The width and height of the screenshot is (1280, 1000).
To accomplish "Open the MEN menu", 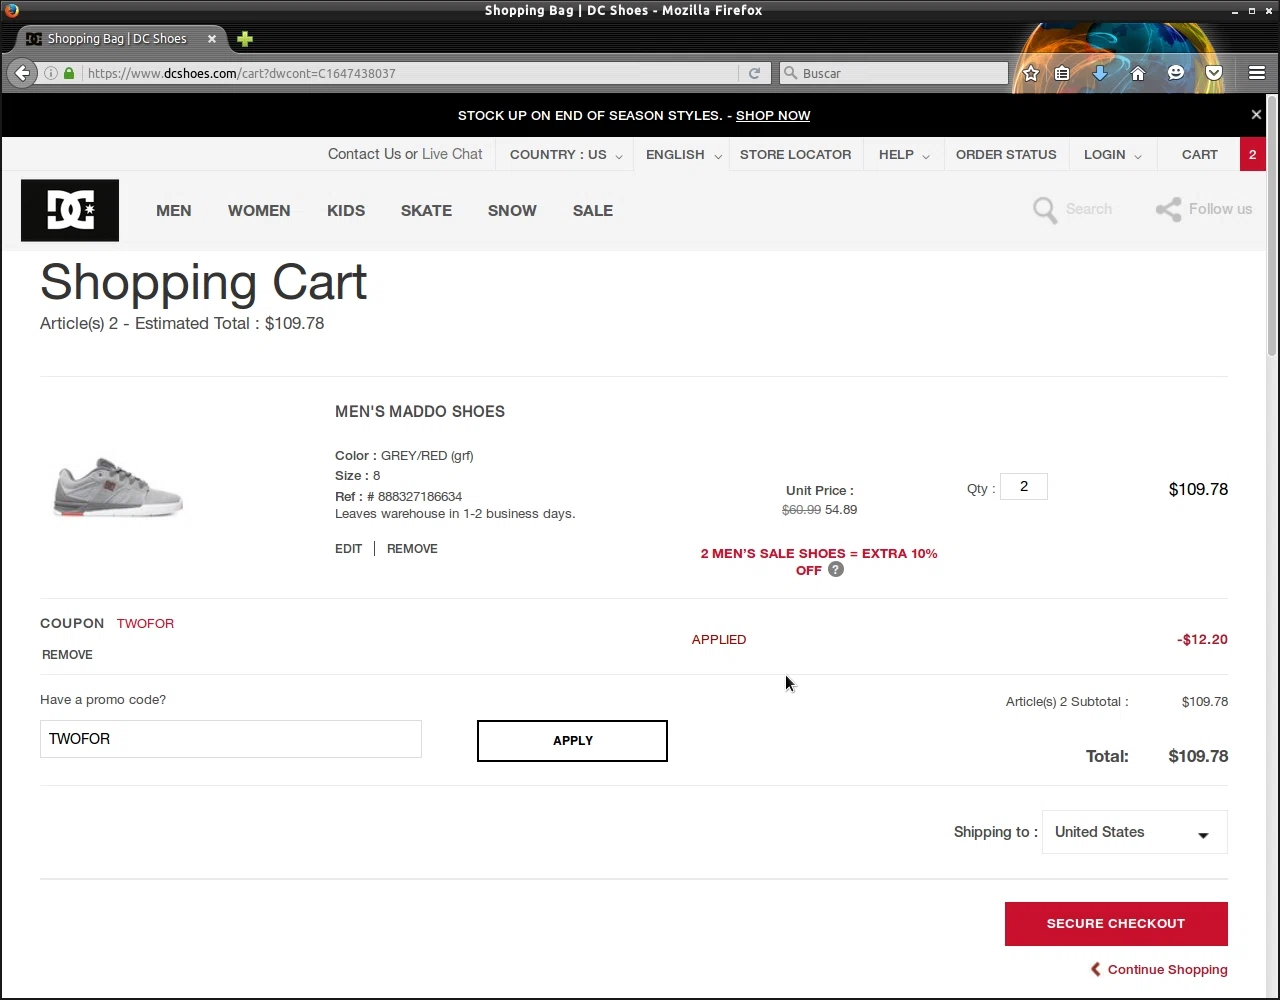I will point(174,210).
